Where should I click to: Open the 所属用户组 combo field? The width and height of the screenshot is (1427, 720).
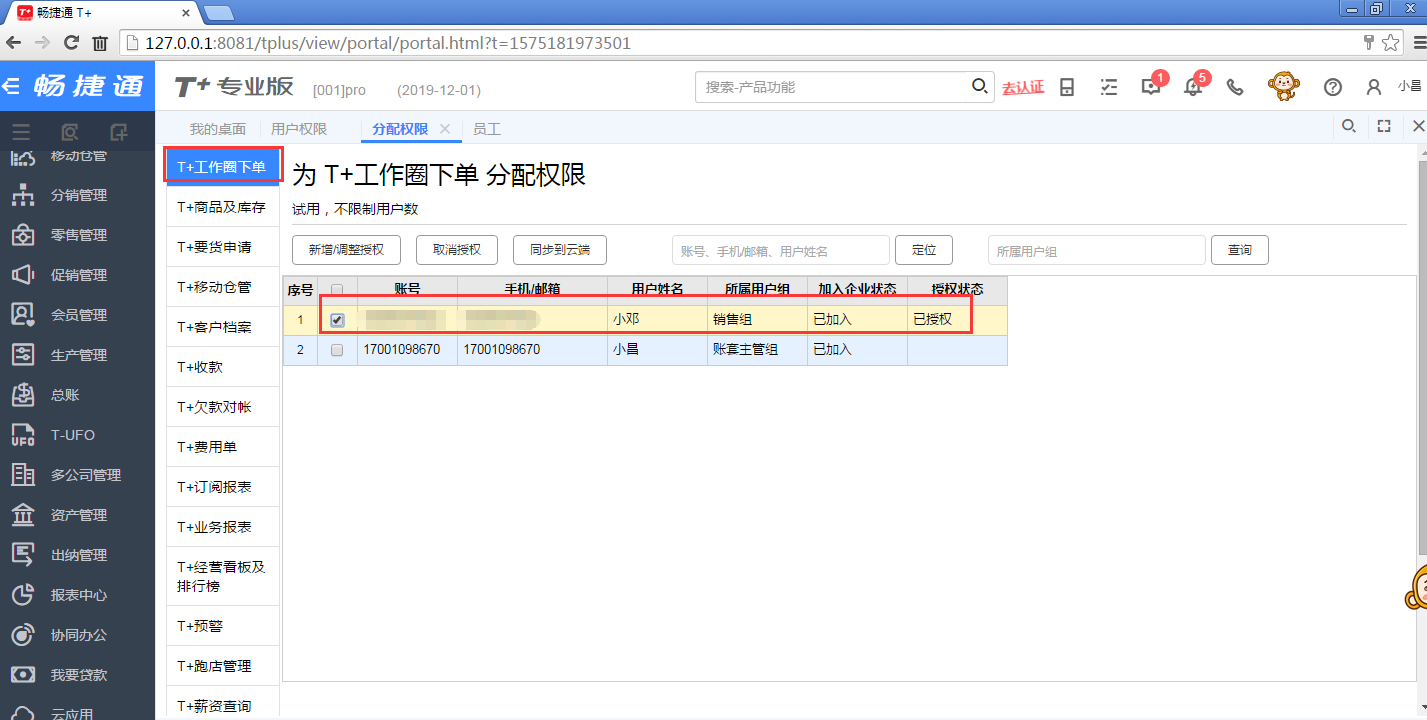[1095, 251]
